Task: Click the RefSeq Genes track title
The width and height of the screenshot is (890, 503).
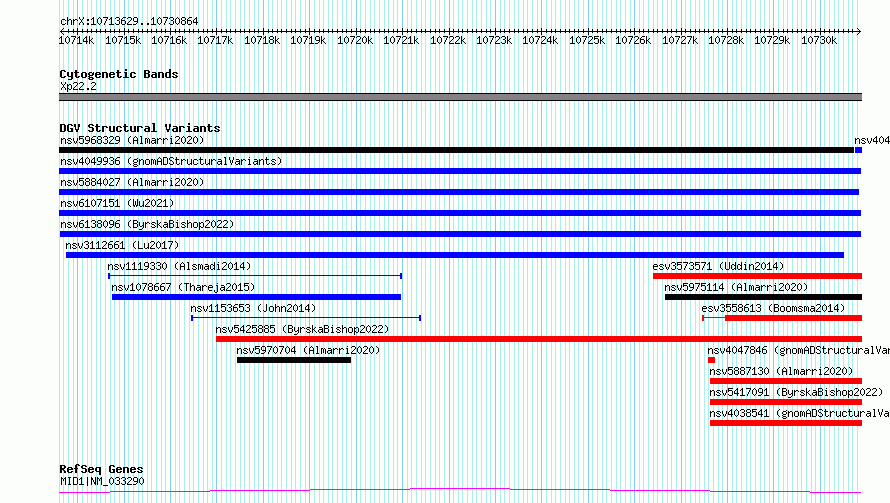Action: click(x=101, y=469)
